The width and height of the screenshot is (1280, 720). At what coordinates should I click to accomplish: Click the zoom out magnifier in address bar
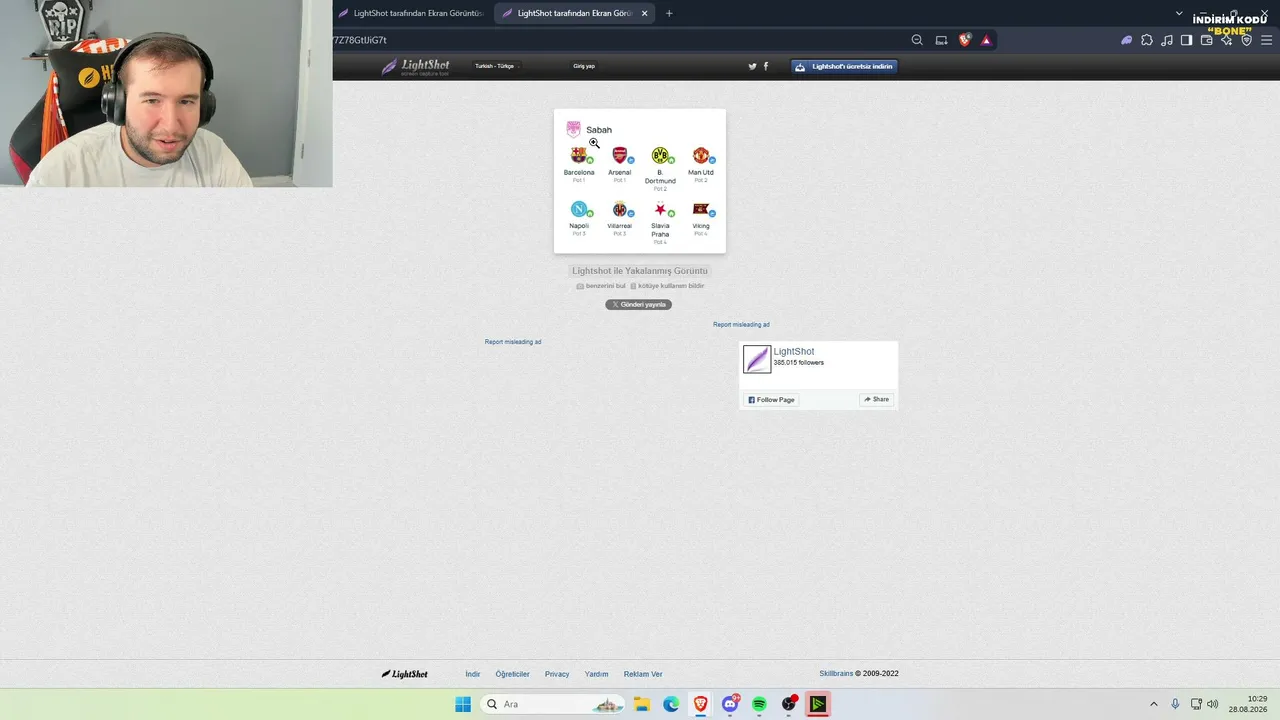point(917,40)
